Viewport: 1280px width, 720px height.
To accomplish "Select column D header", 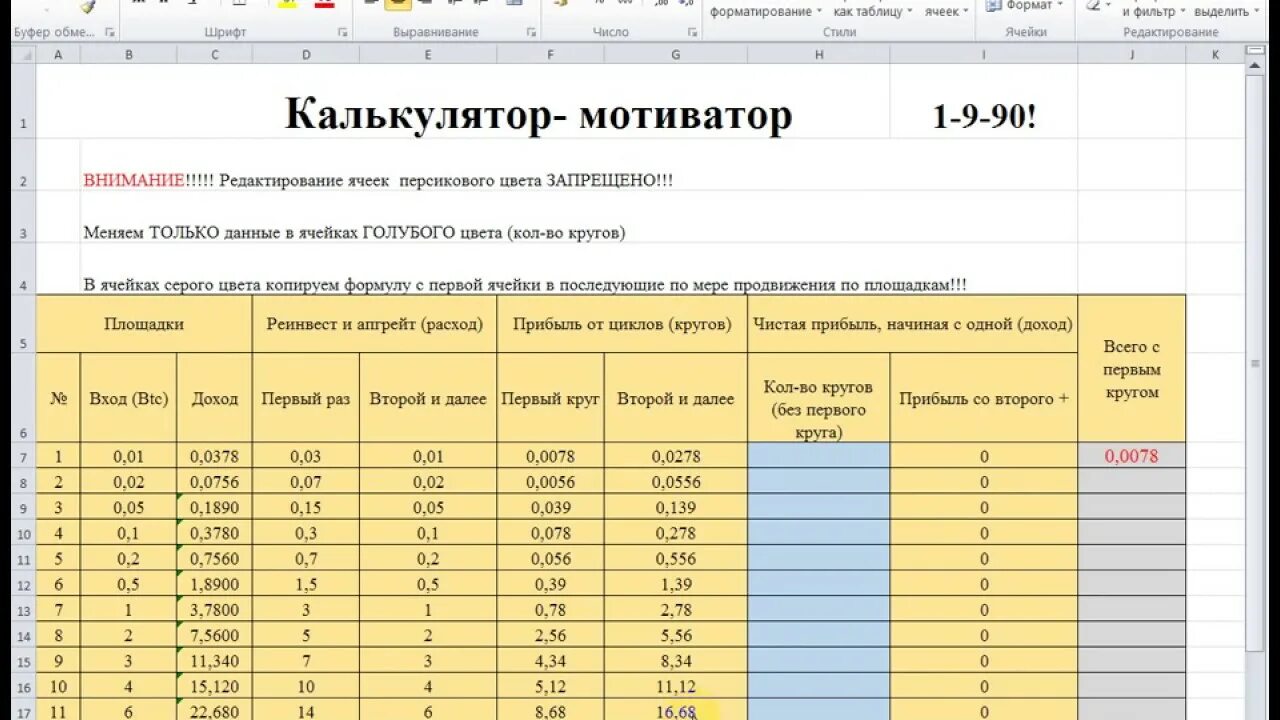I will 306,55.
